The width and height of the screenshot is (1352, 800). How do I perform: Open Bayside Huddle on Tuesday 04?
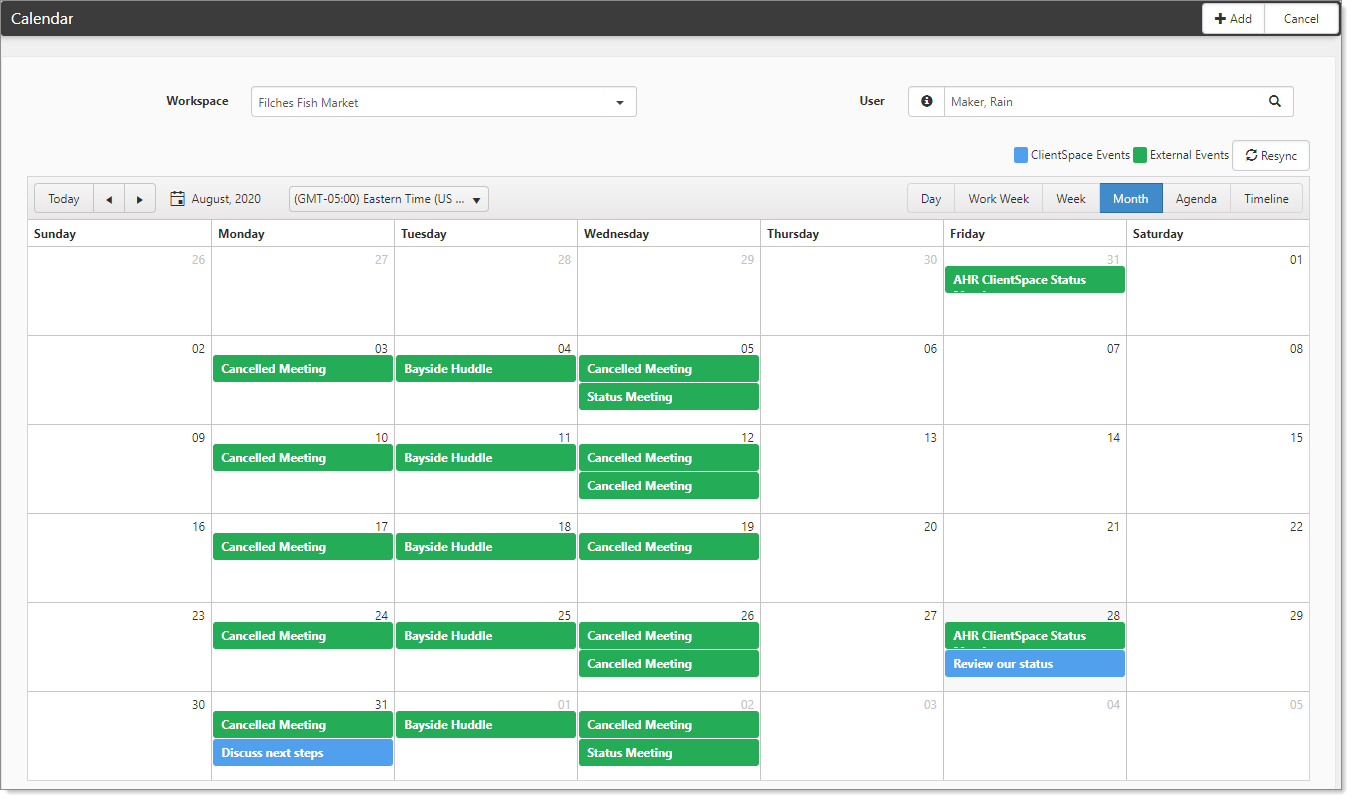click(x=486, y=369)
